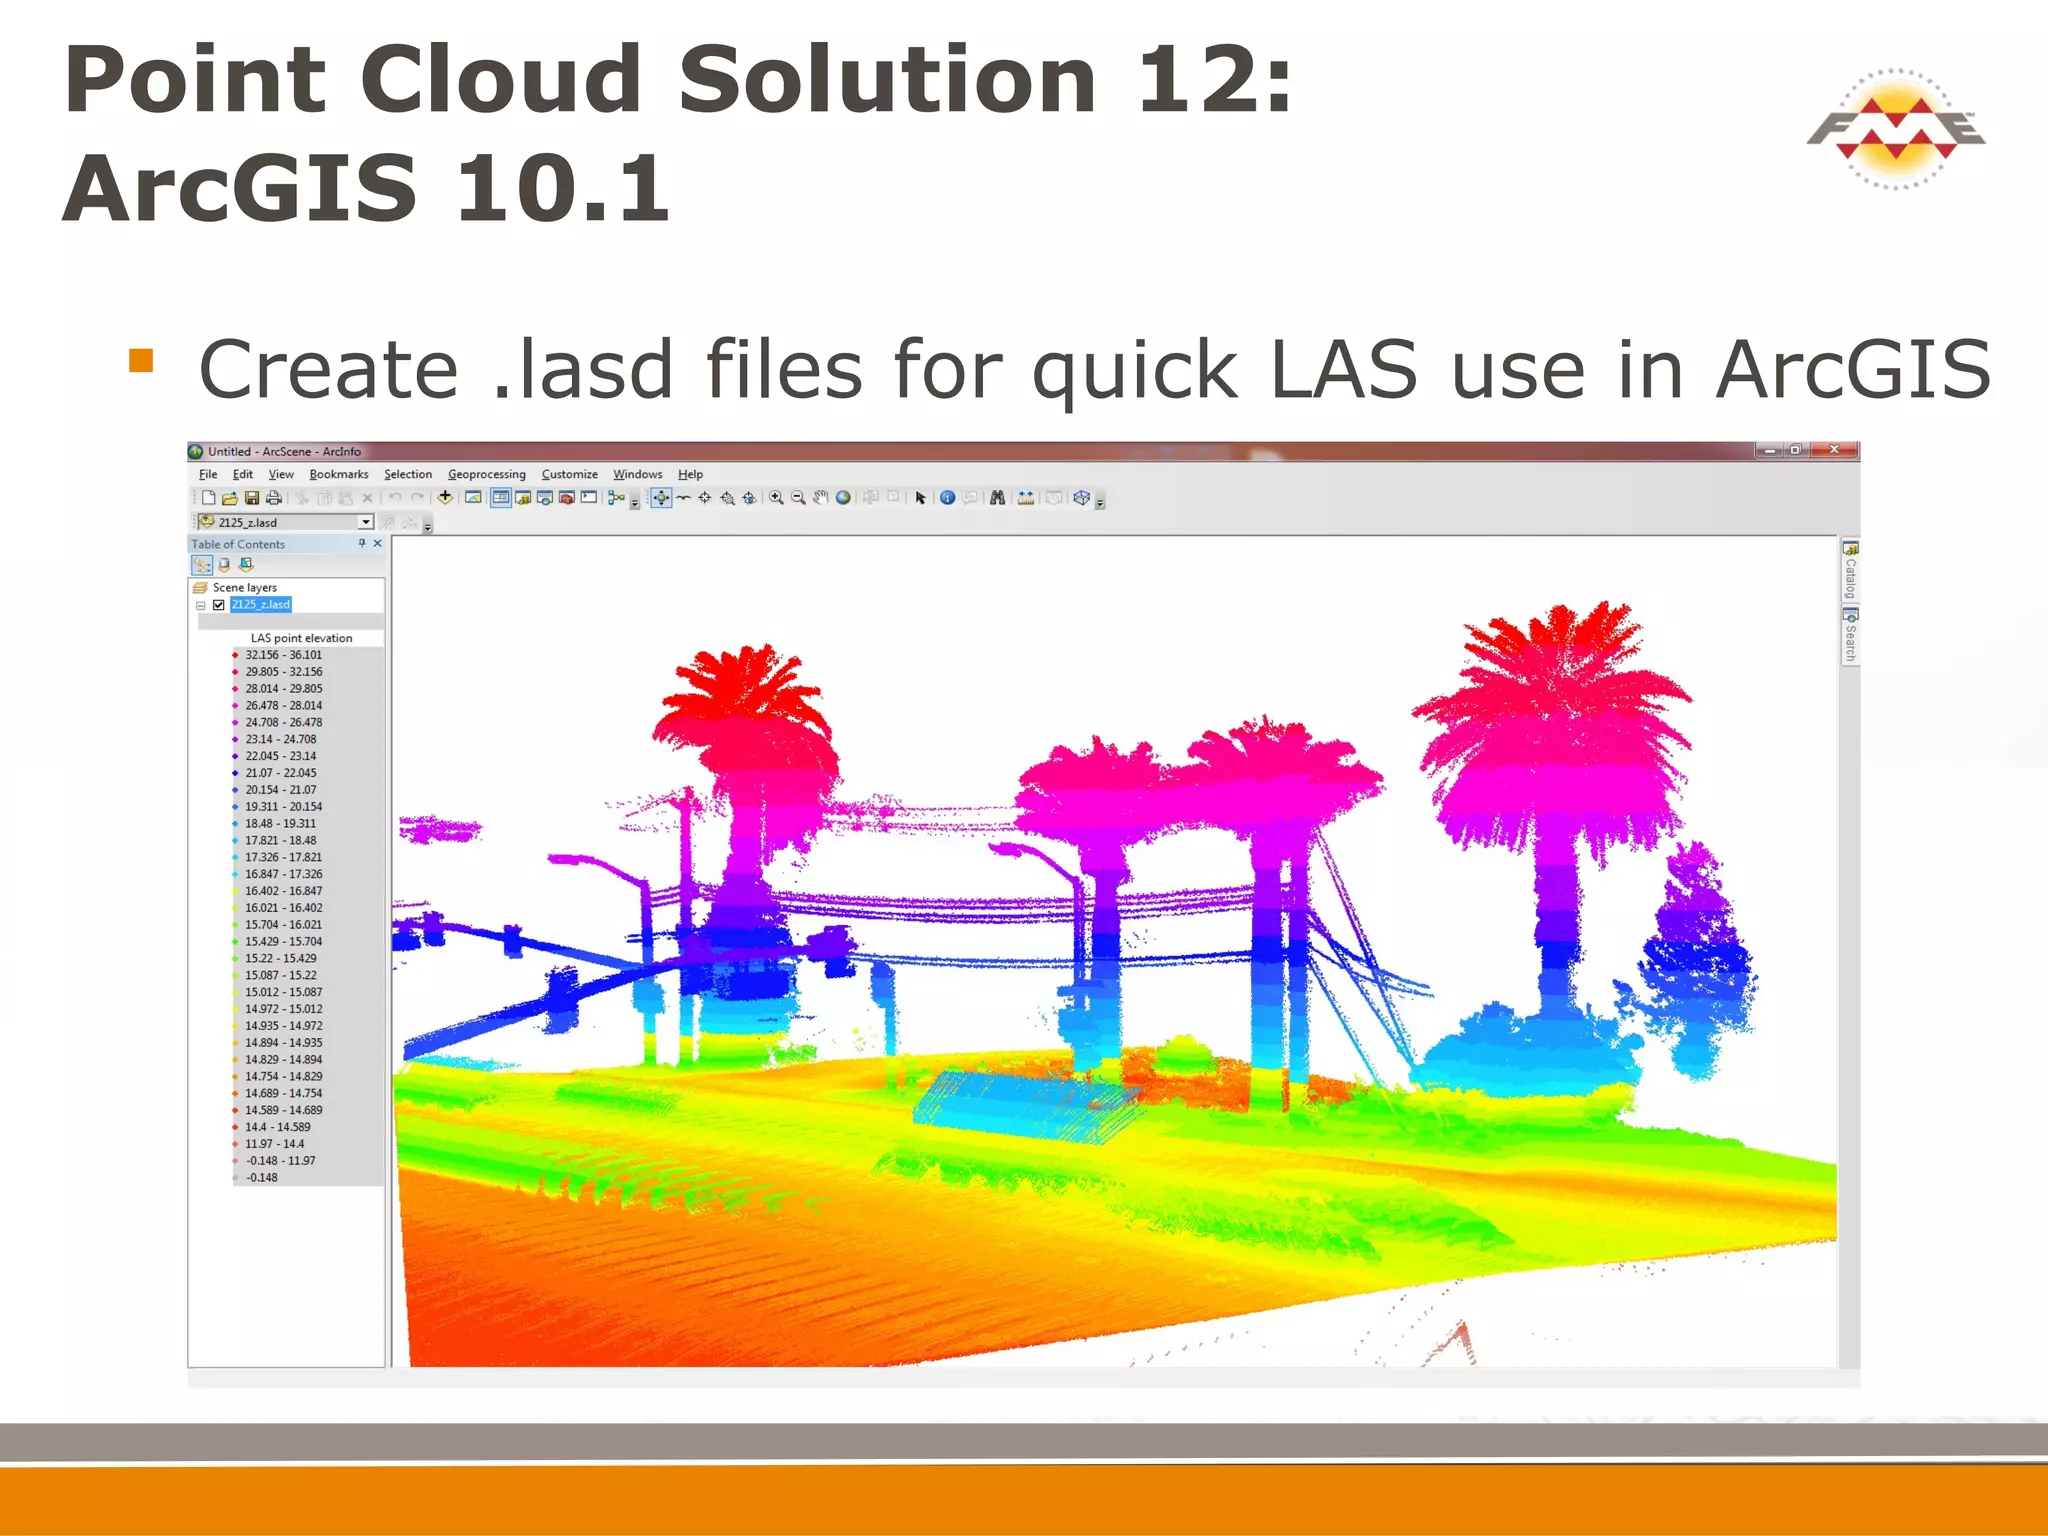This screenshot has width=2048, height=1536.
Task: Select the Navigate tool
Action: coord(661,497)
